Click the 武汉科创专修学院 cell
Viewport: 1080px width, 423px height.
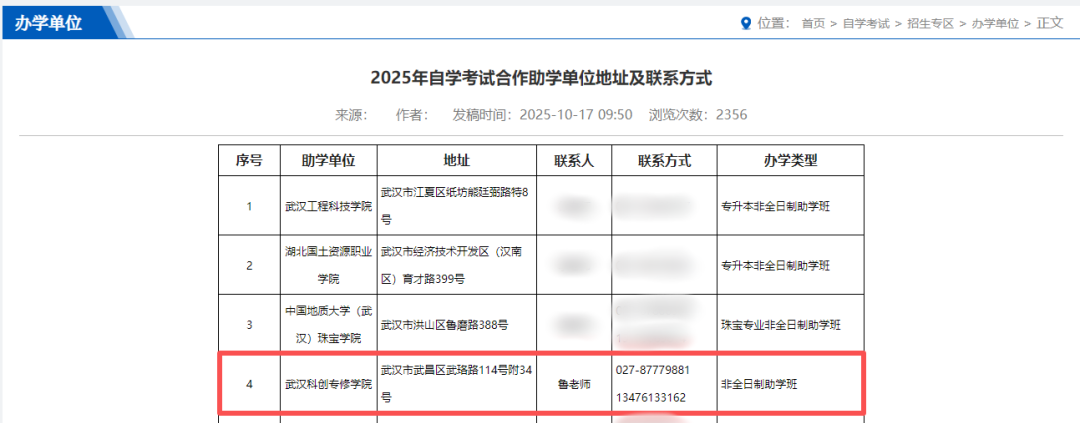pyautogui.click(x=329, y=384)
